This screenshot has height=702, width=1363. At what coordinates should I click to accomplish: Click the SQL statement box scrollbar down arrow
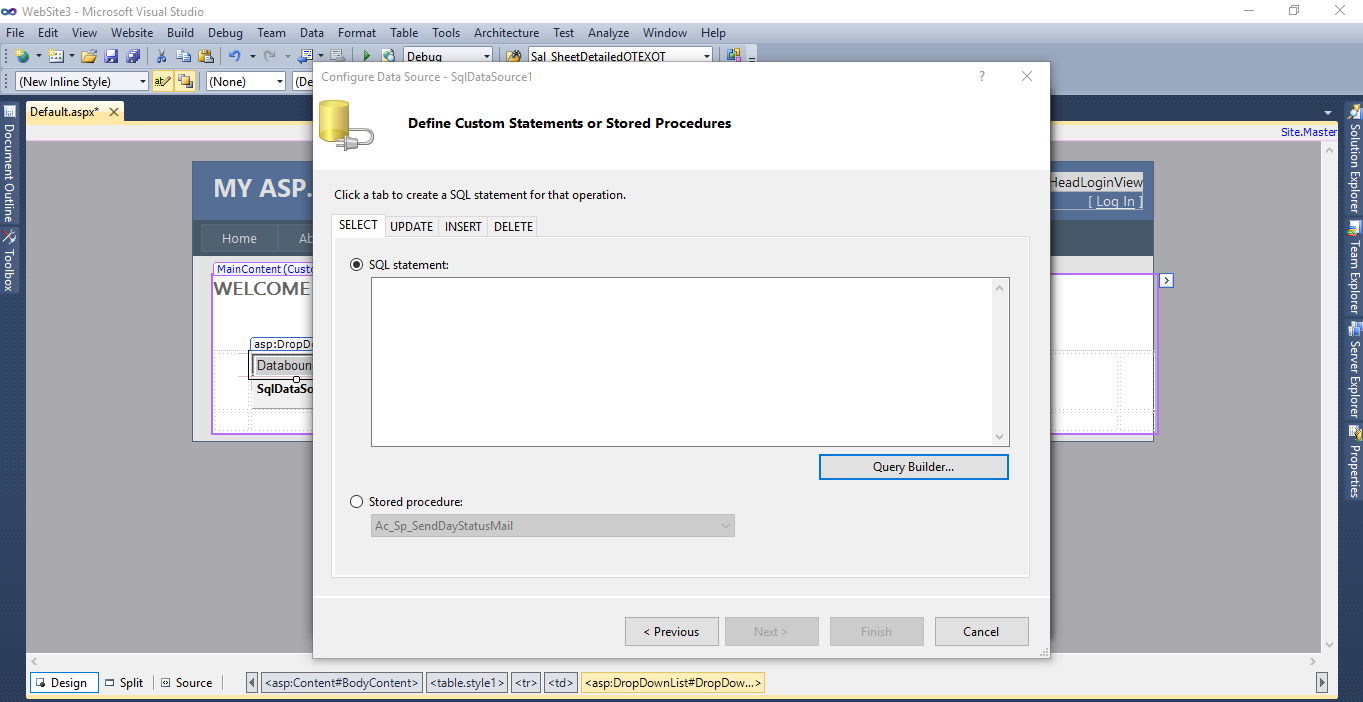click(999, 436)
